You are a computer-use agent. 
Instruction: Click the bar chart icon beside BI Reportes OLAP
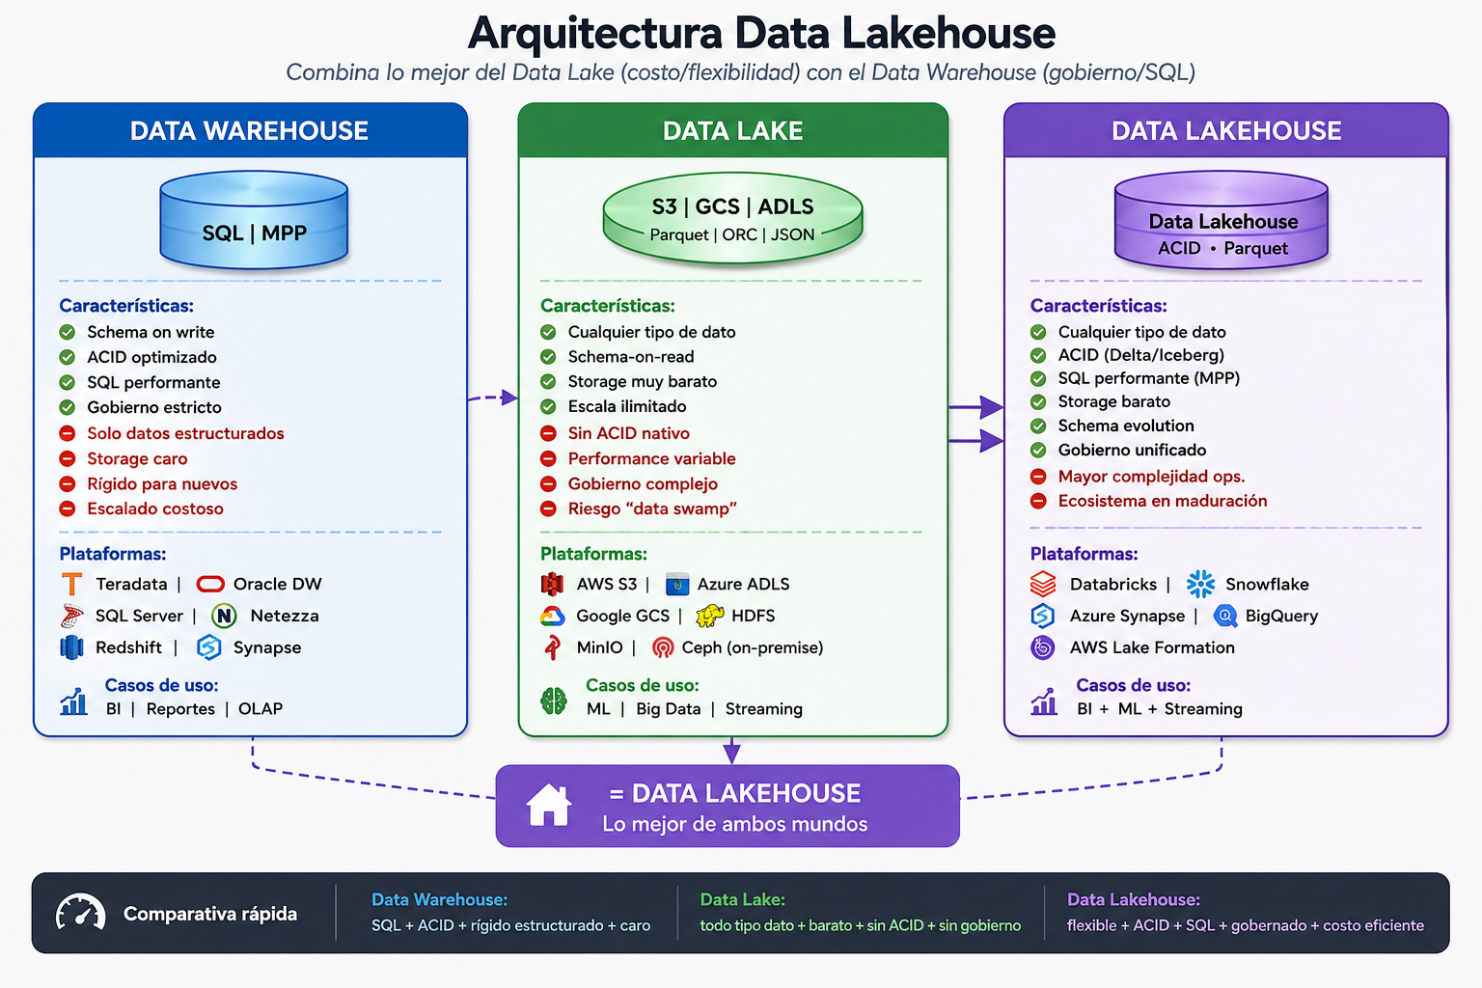(x=73, y=701)
